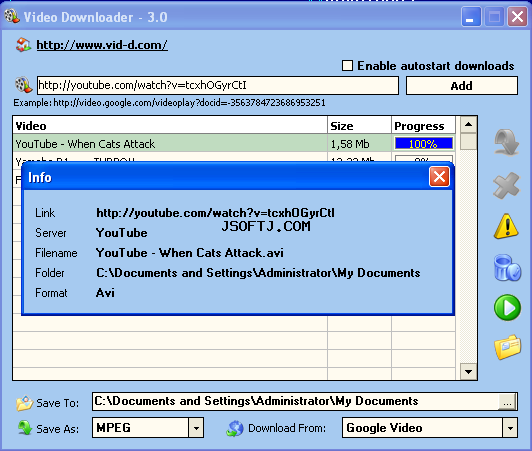Click the list scrollbar up arrow
532x451 pixels.
469,125
